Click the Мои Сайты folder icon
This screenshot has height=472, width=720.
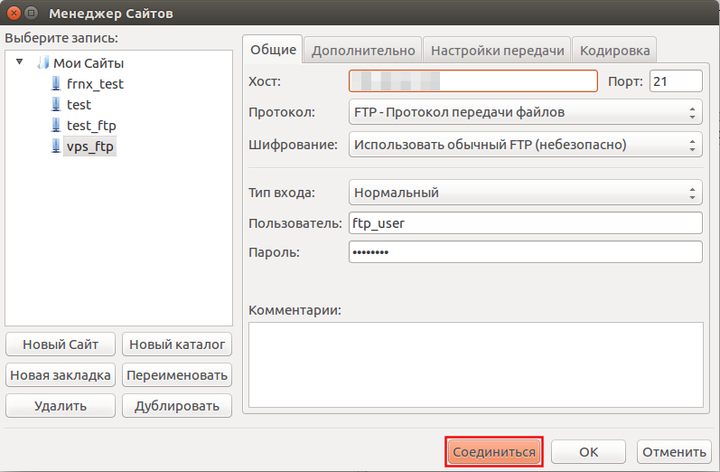click(x=43, y=62)
